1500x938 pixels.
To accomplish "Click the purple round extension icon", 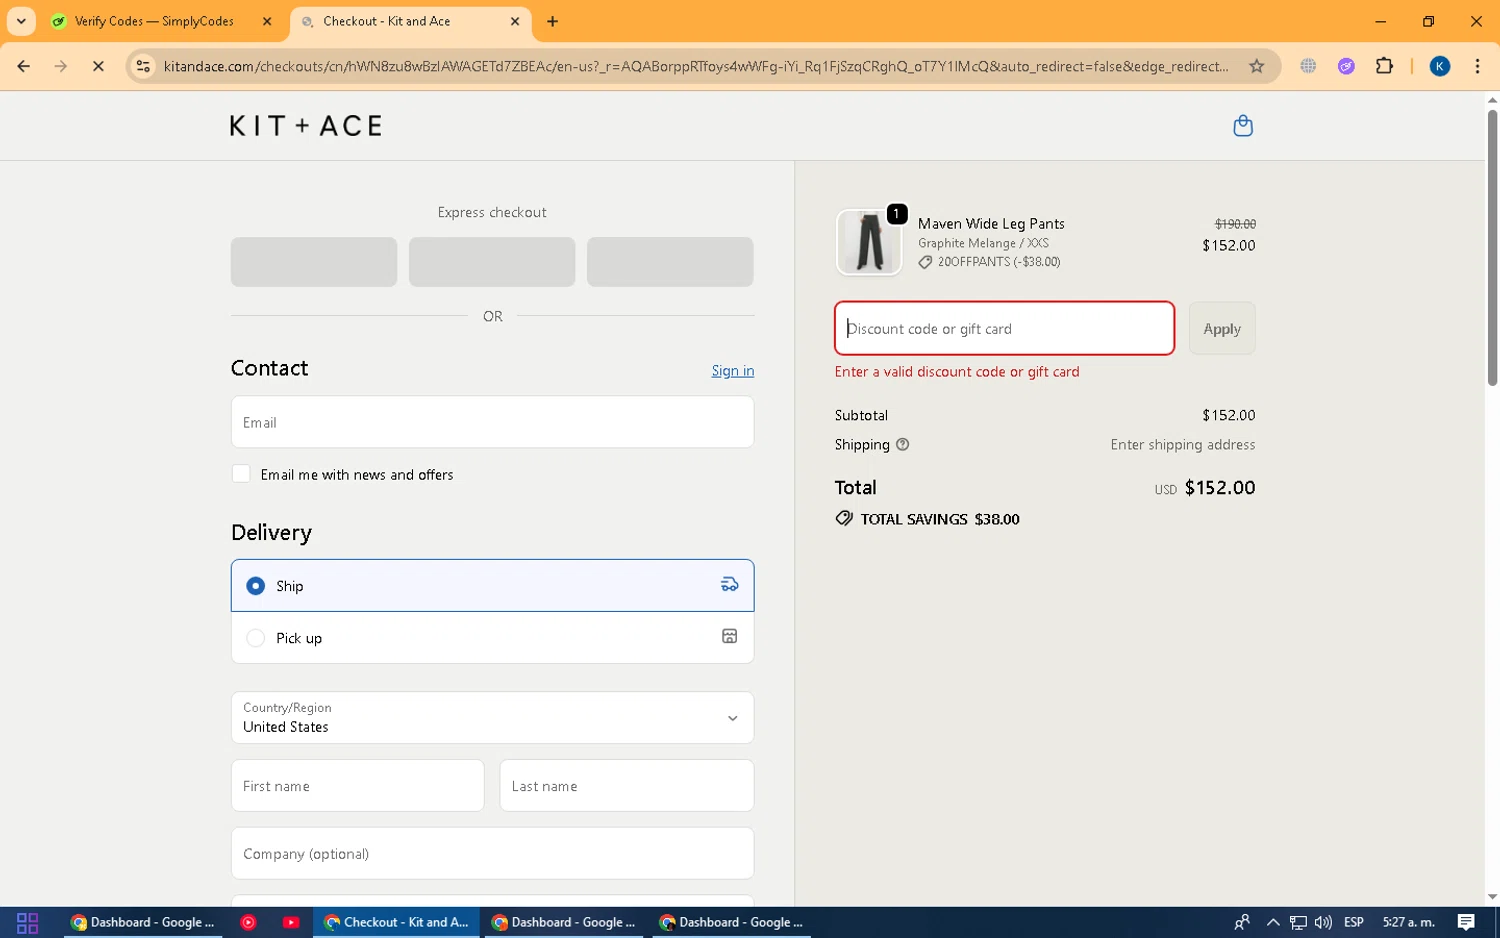I will [x=1346, y=66].
